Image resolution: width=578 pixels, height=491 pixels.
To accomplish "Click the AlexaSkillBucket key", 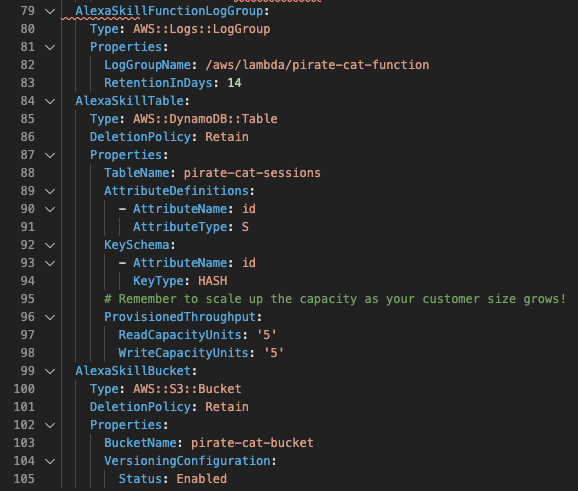I will [133, 371].
